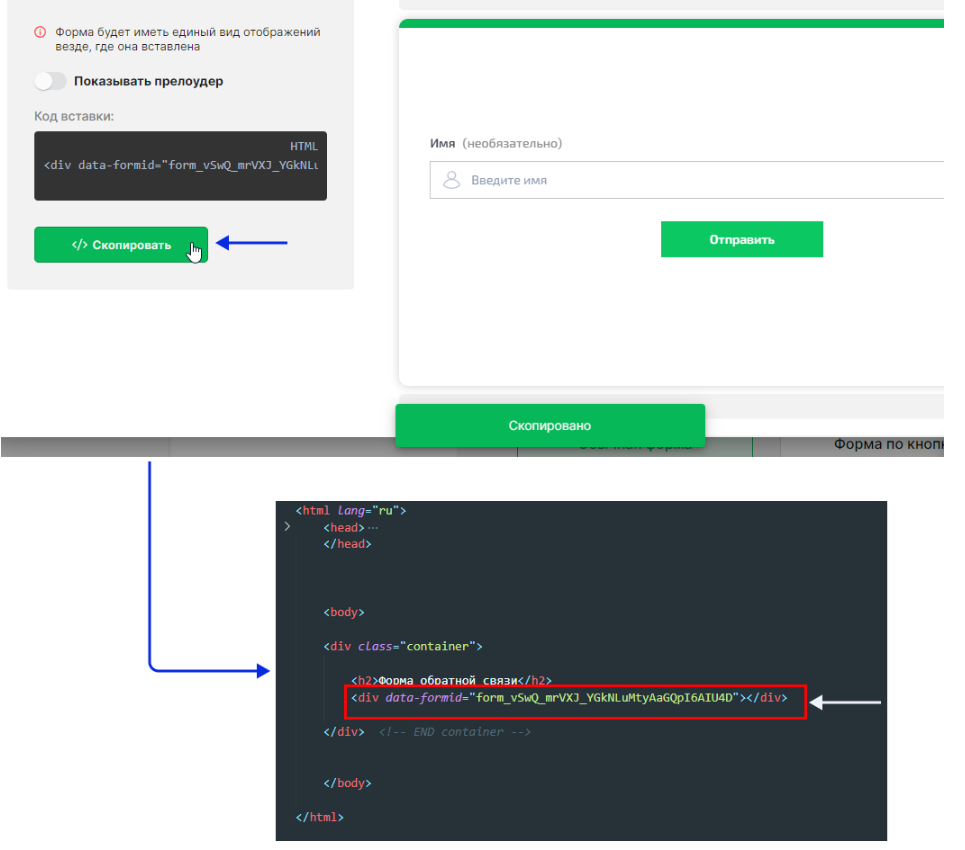Click the highlighted data-formid div line
The height and width of the screenshot is (850, 965).
(x=569, y=698)
